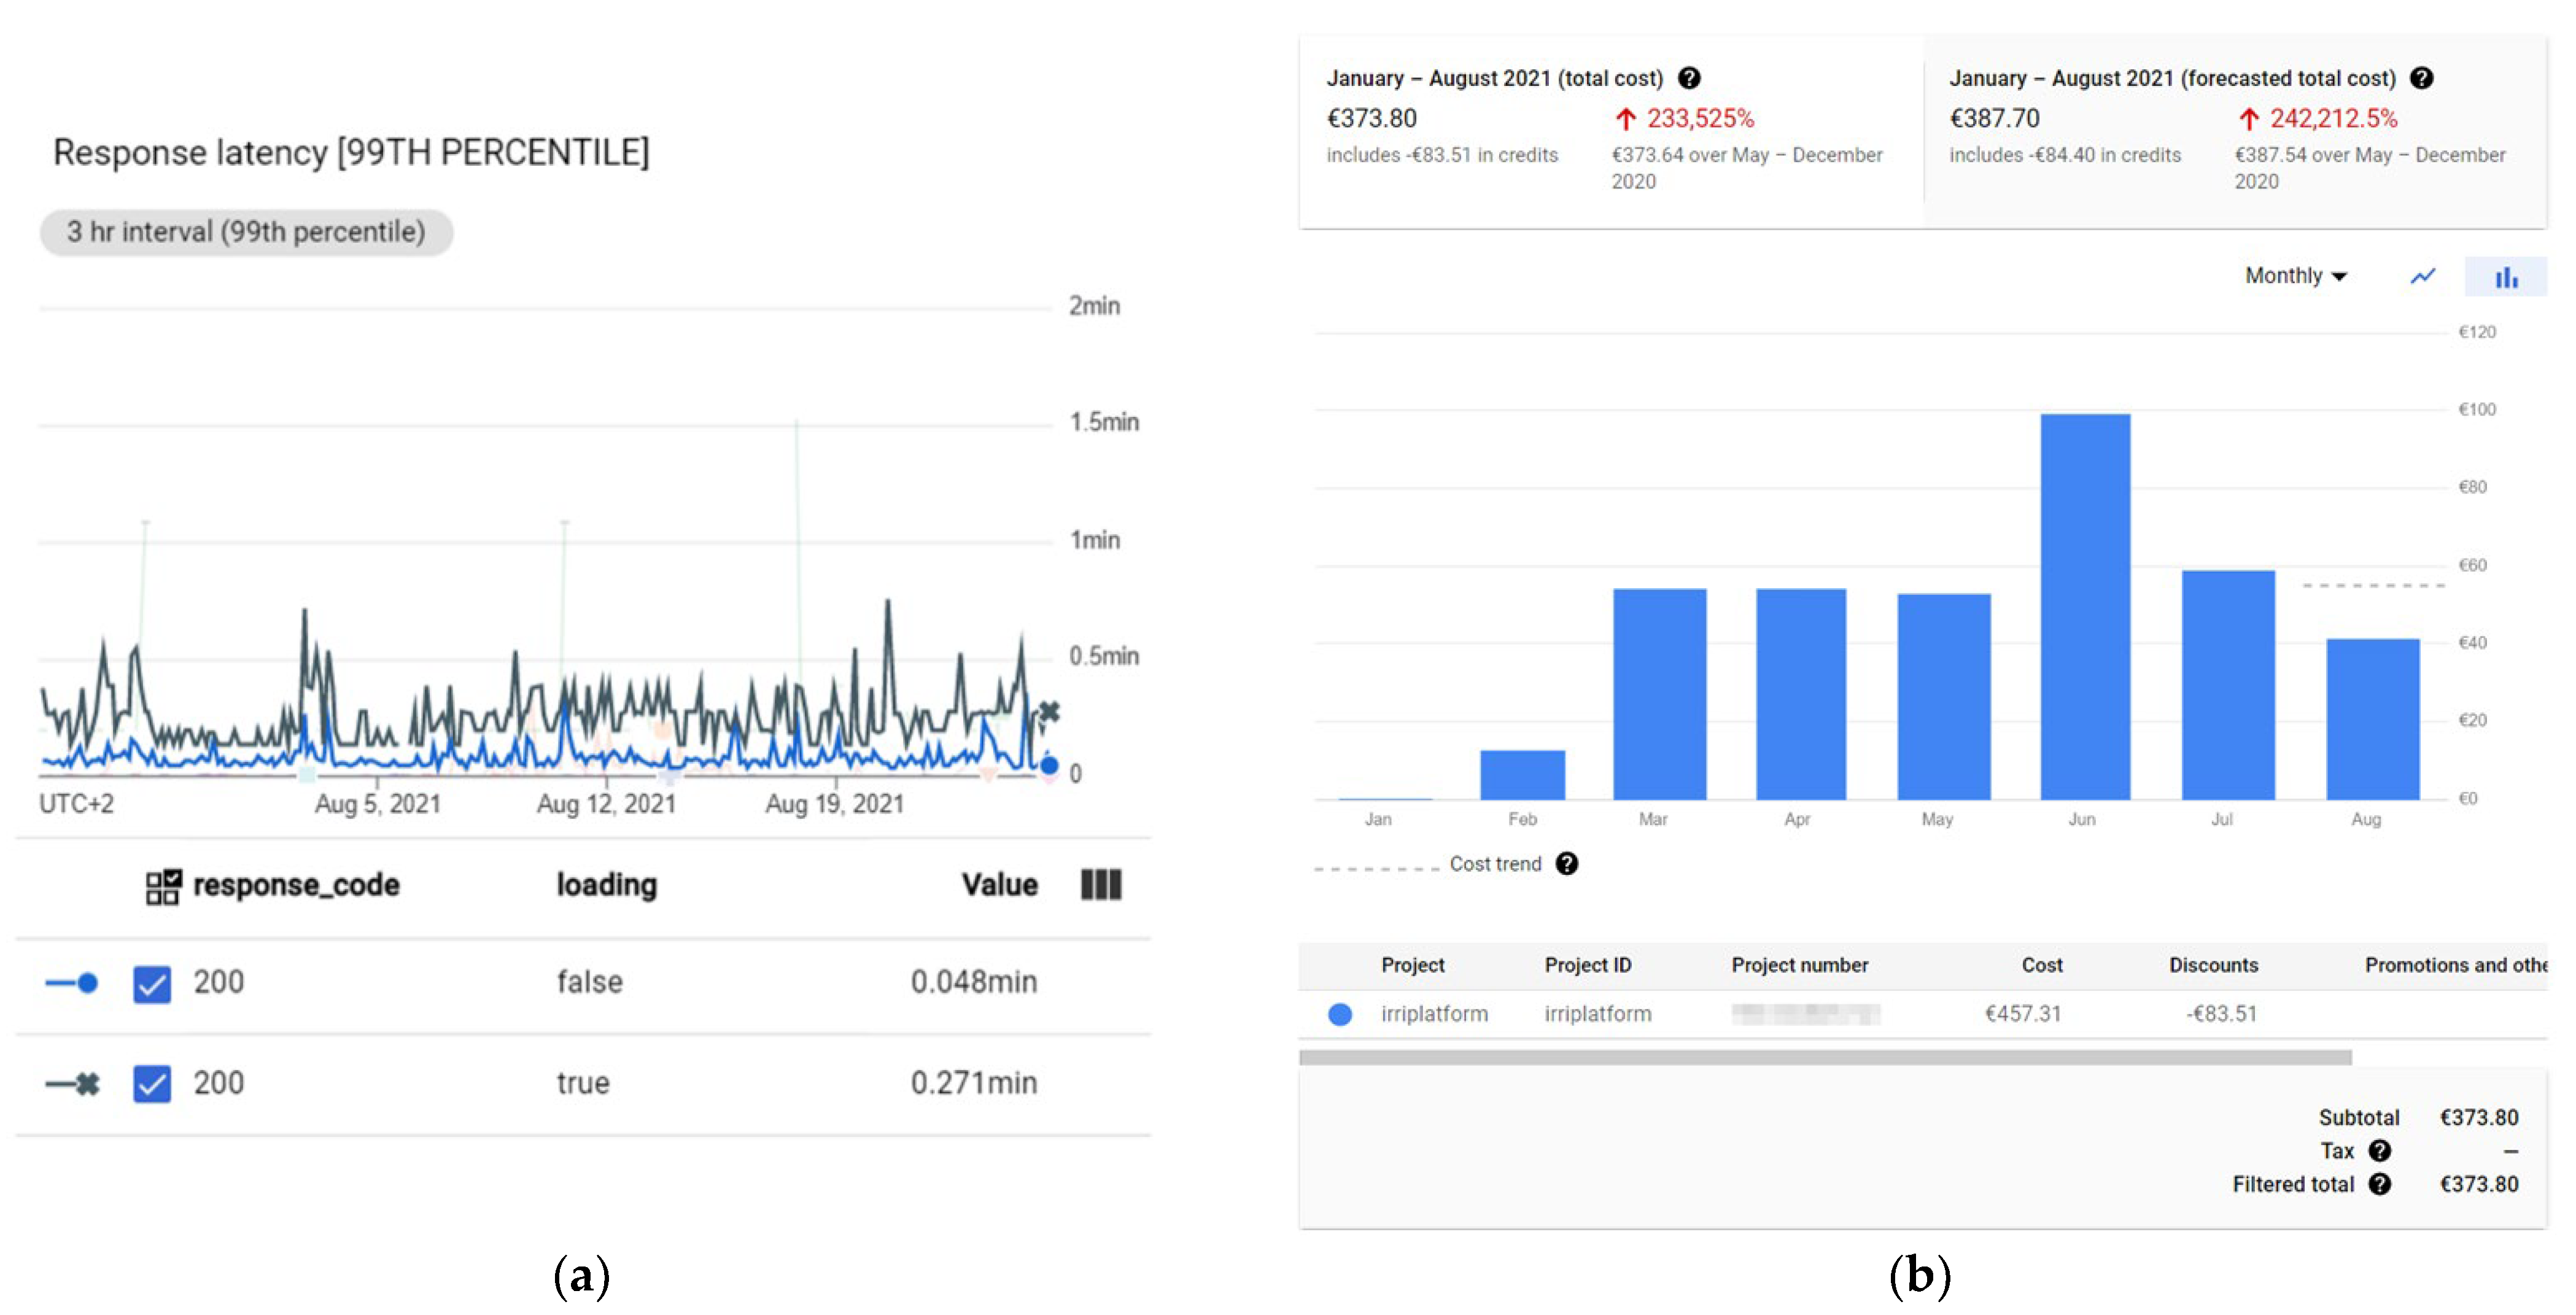Click the horizontal table scrollbar
This screenshot has width=2576, height=1315.
[1824, 1058]
